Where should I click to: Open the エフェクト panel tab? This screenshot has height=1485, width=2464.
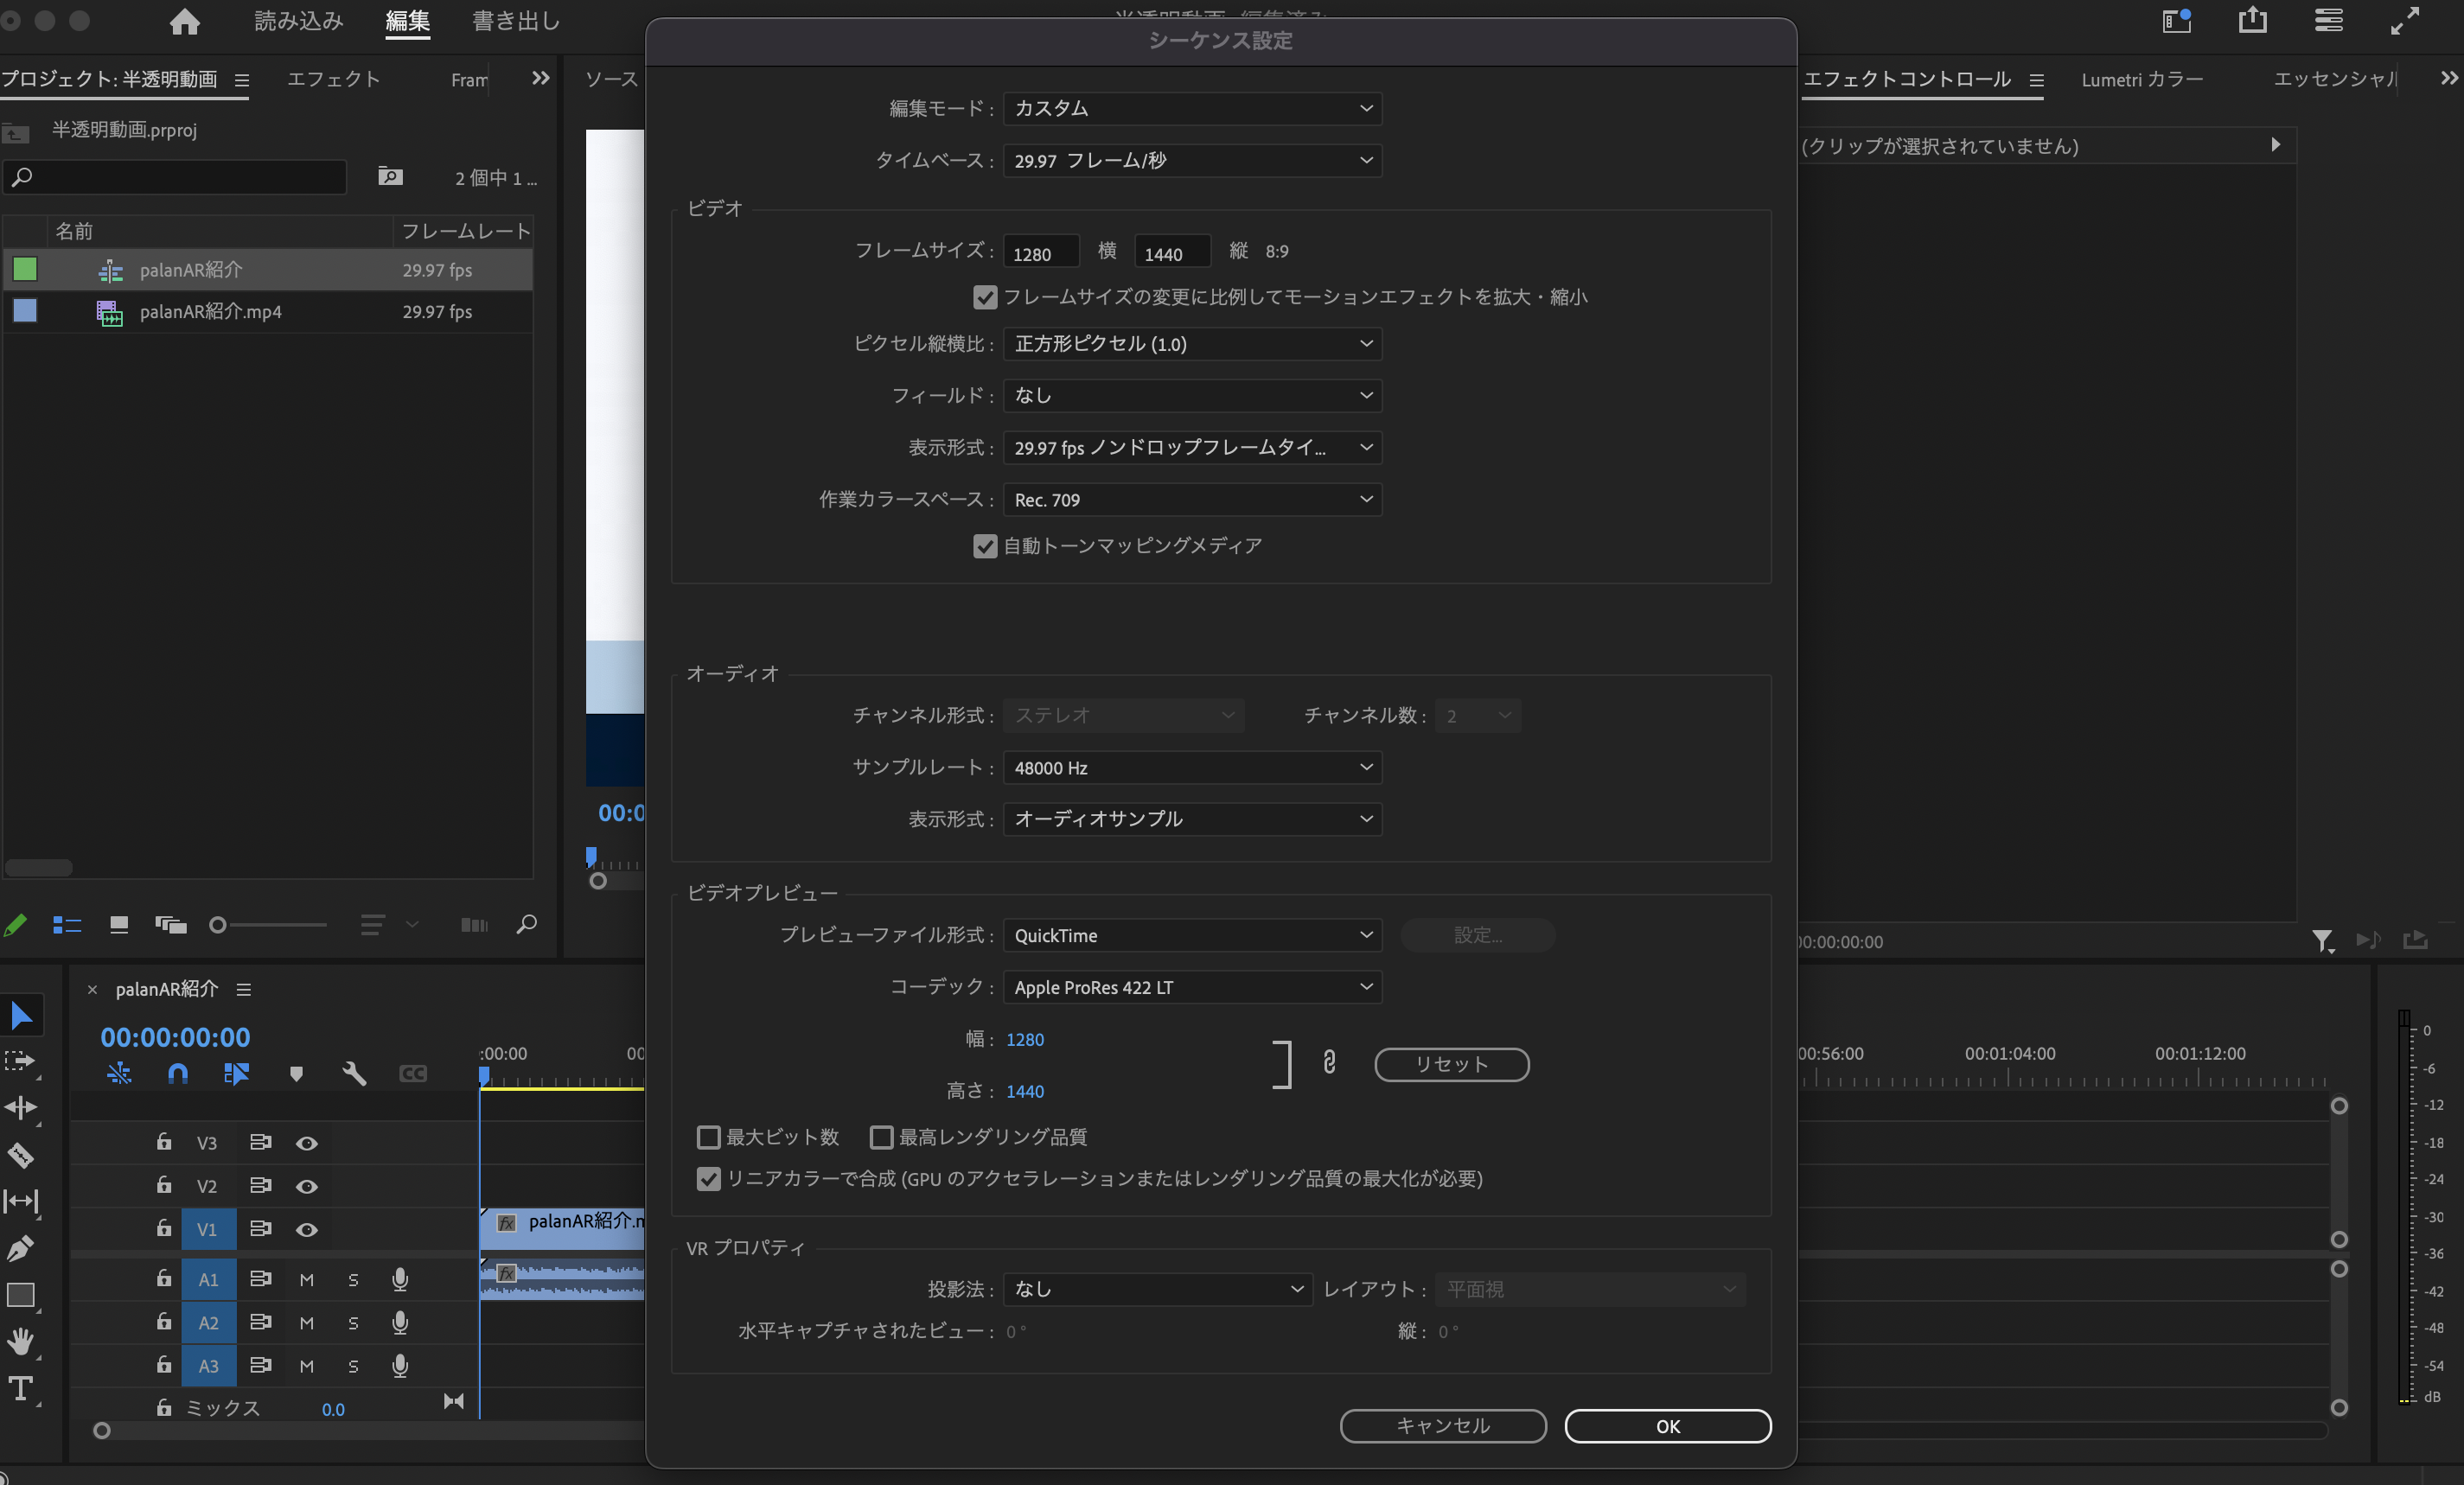(x=333, y=79)
